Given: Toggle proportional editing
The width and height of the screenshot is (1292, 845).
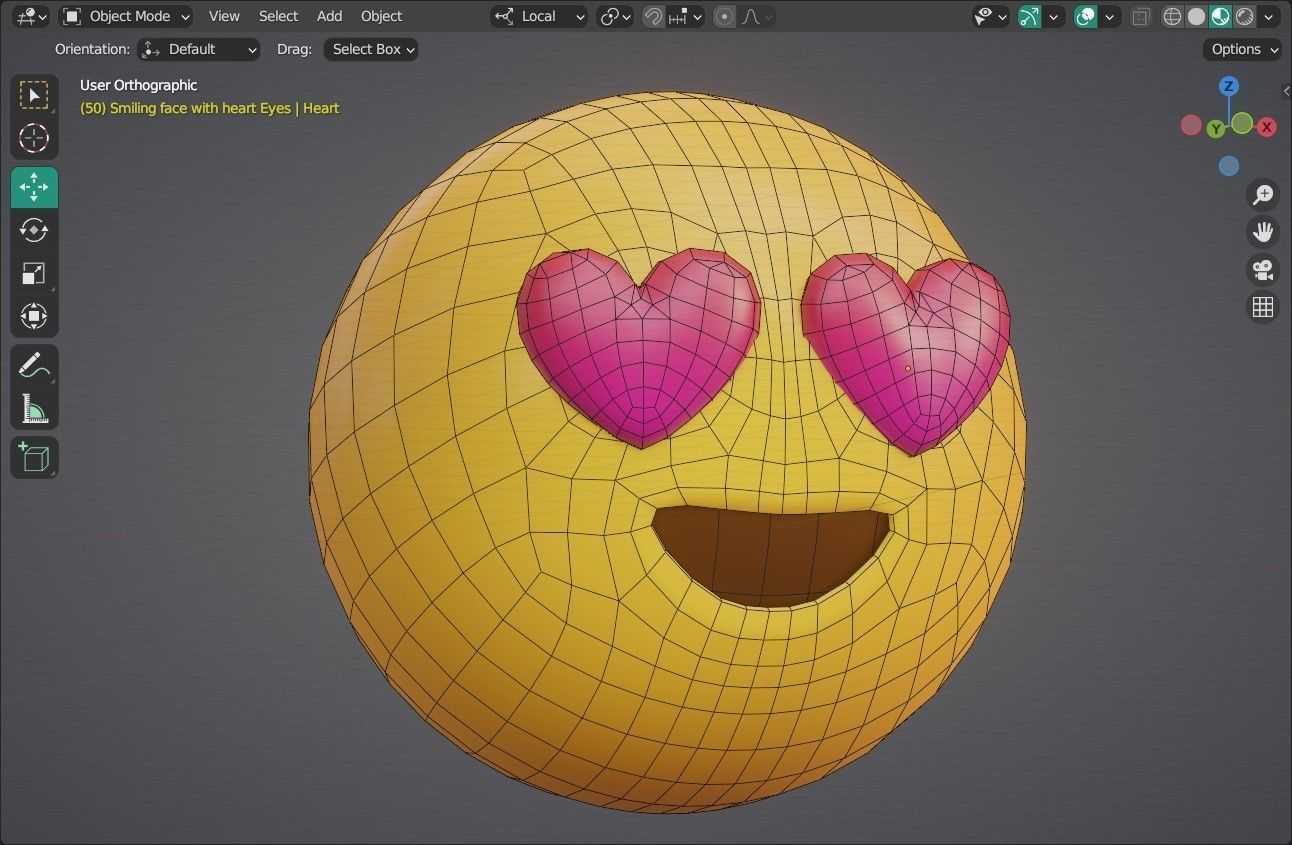Looking at the screenshot, I should 725,16.
